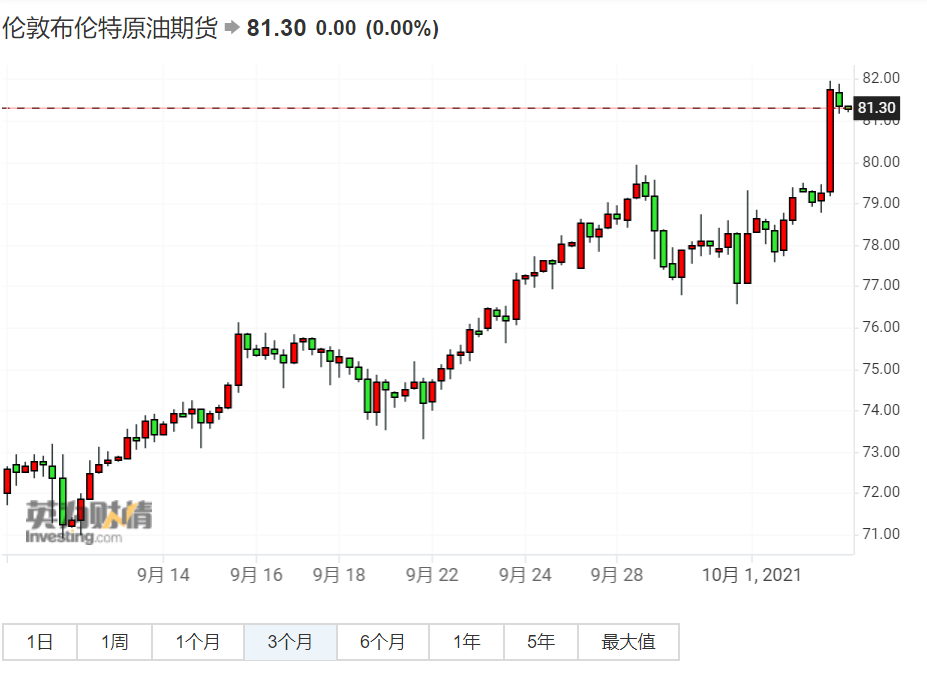
Task: Click the 81.30 price in the header
Action: click(x=276, y=28)
